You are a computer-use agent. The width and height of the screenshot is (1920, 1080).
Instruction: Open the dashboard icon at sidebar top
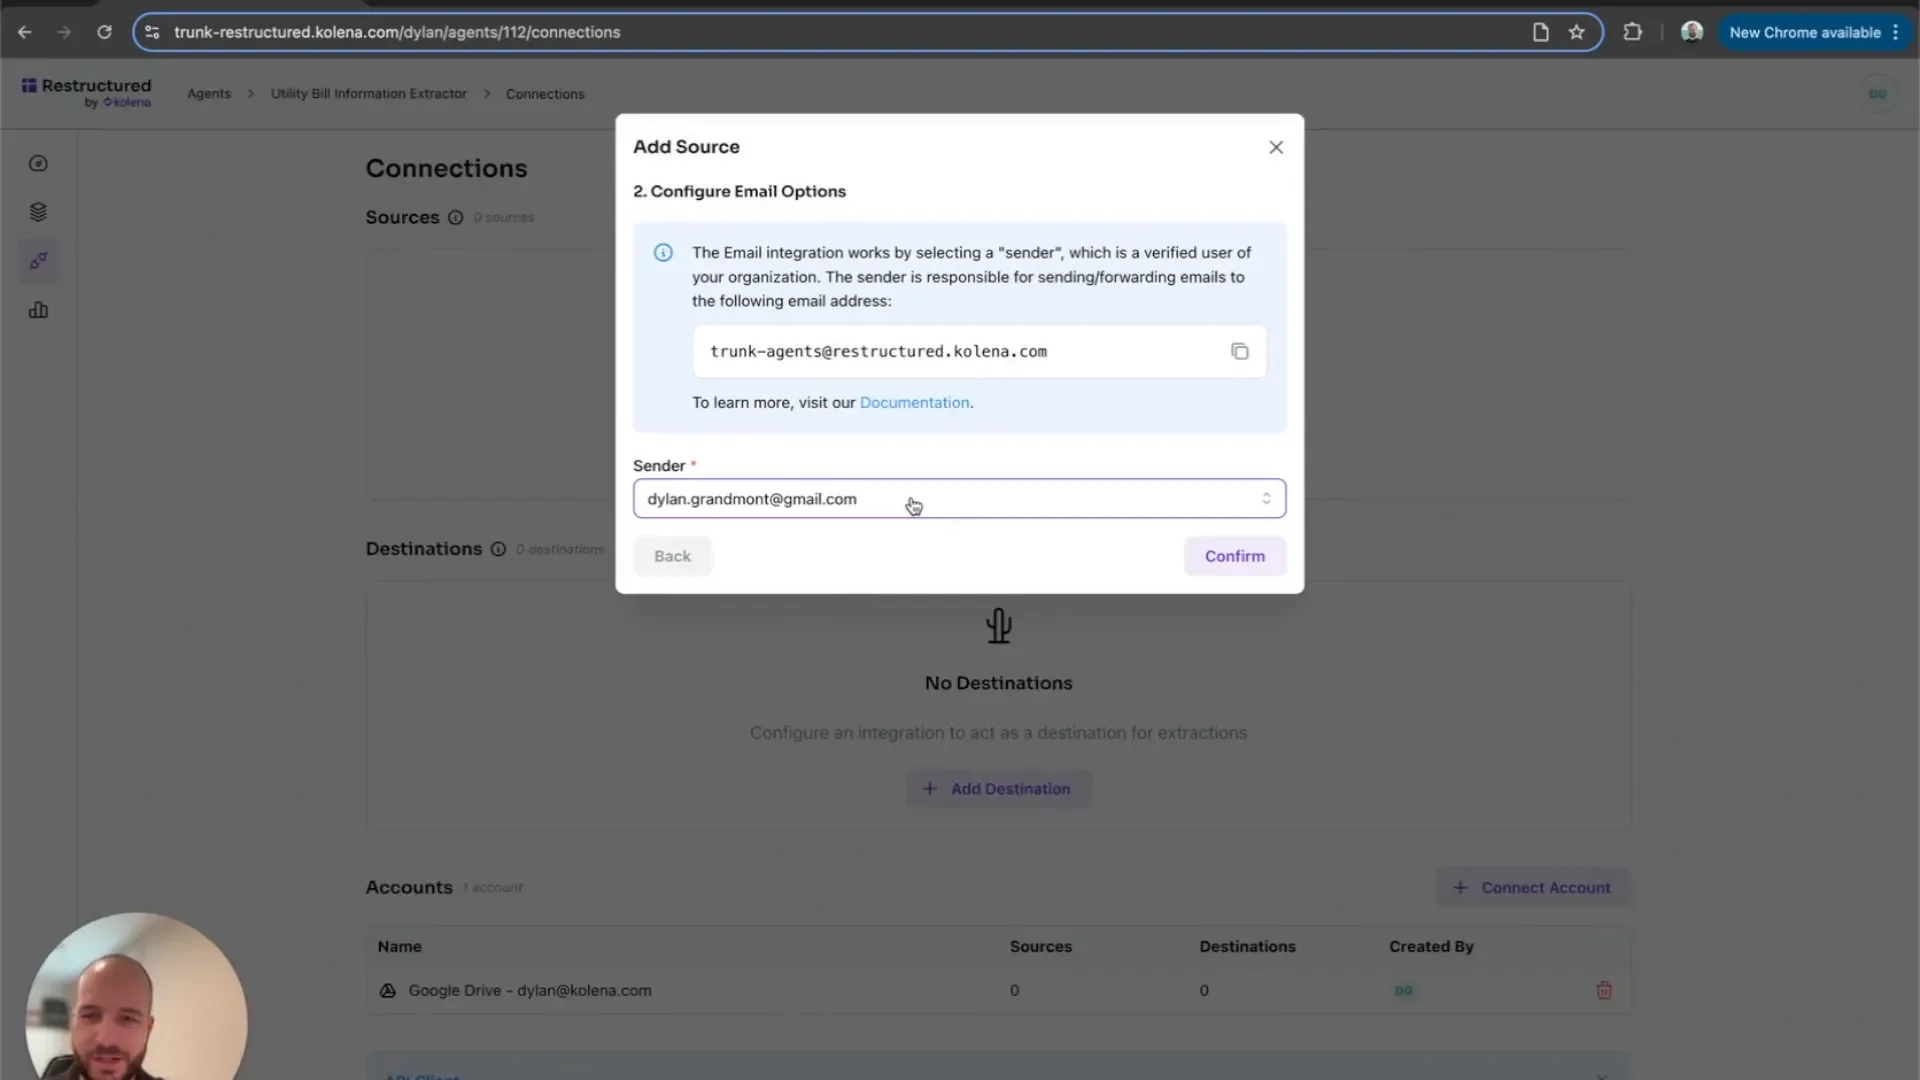(x=38, y=163)
